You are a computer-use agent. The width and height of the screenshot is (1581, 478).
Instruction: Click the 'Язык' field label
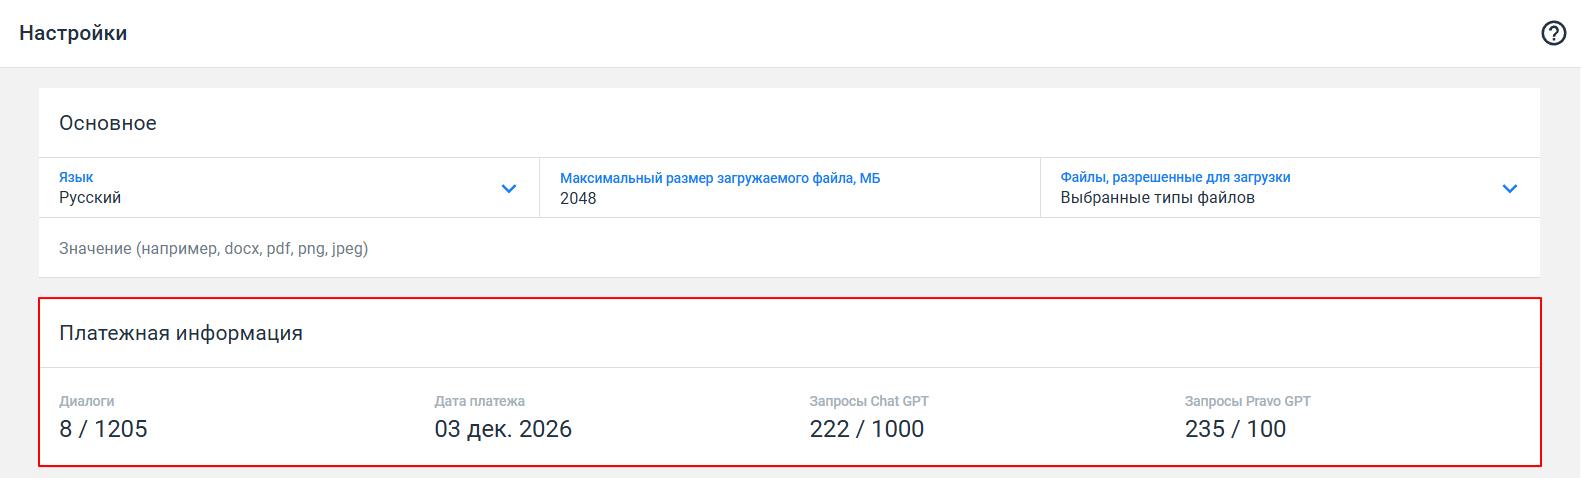[x=76, y=177]
